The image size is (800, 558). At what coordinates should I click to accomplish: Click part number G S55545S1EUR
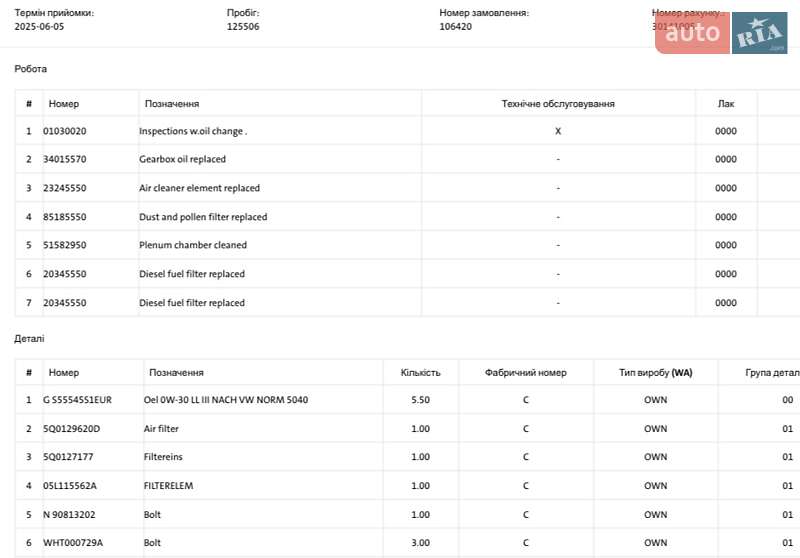(77, 400)
